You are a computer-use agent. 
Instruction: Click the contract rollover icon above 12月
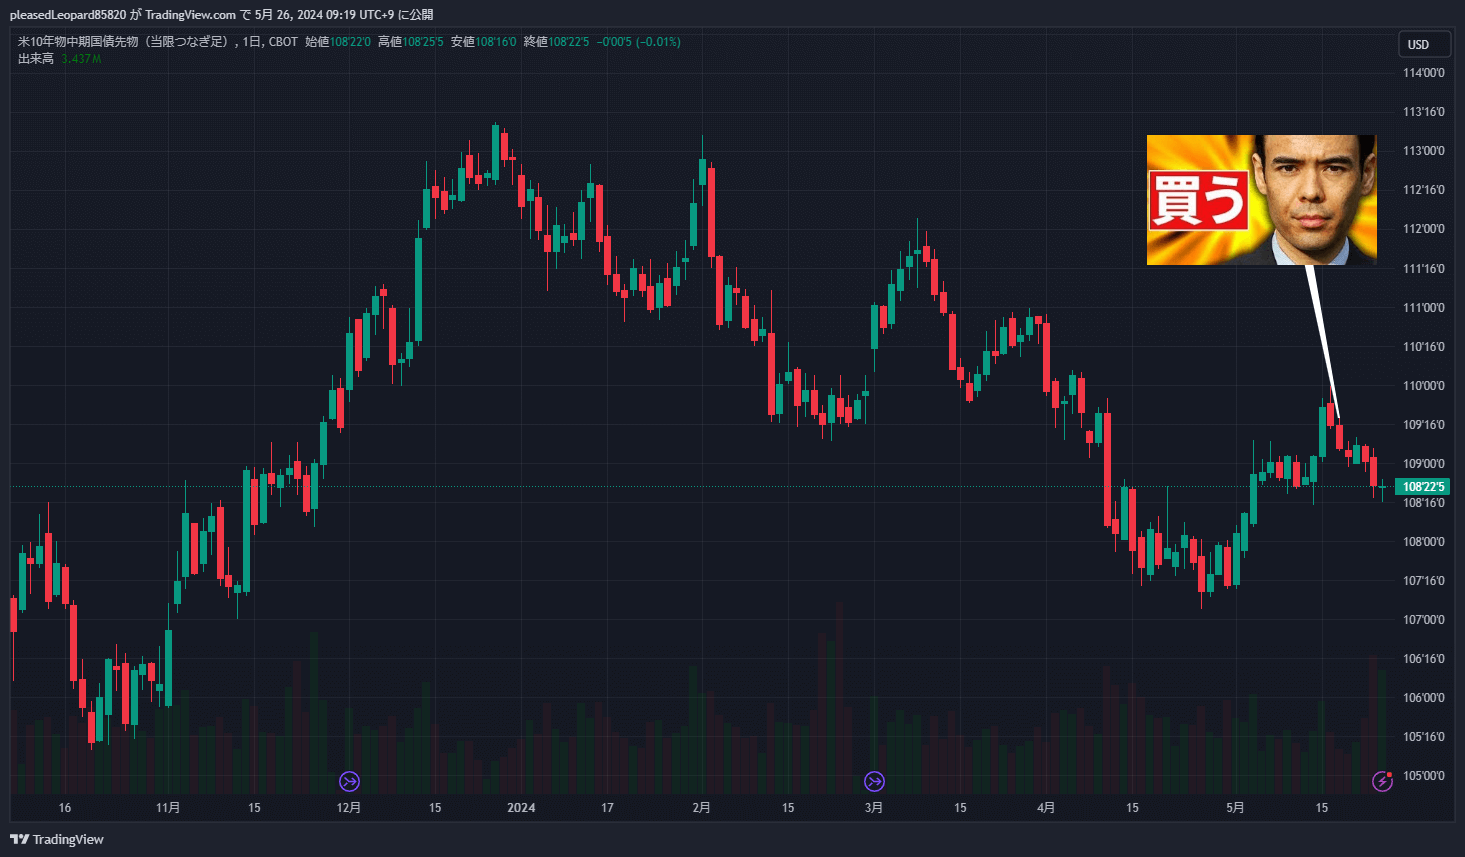[349, 781]
